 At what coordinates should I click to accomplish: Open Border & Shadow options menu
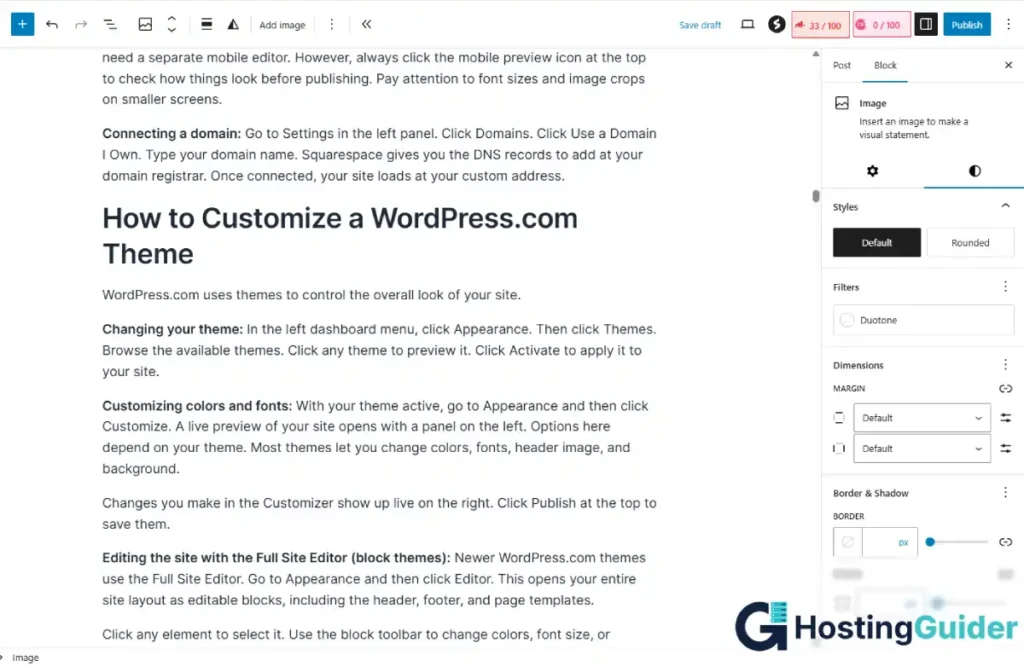(x=1006, y=492)
